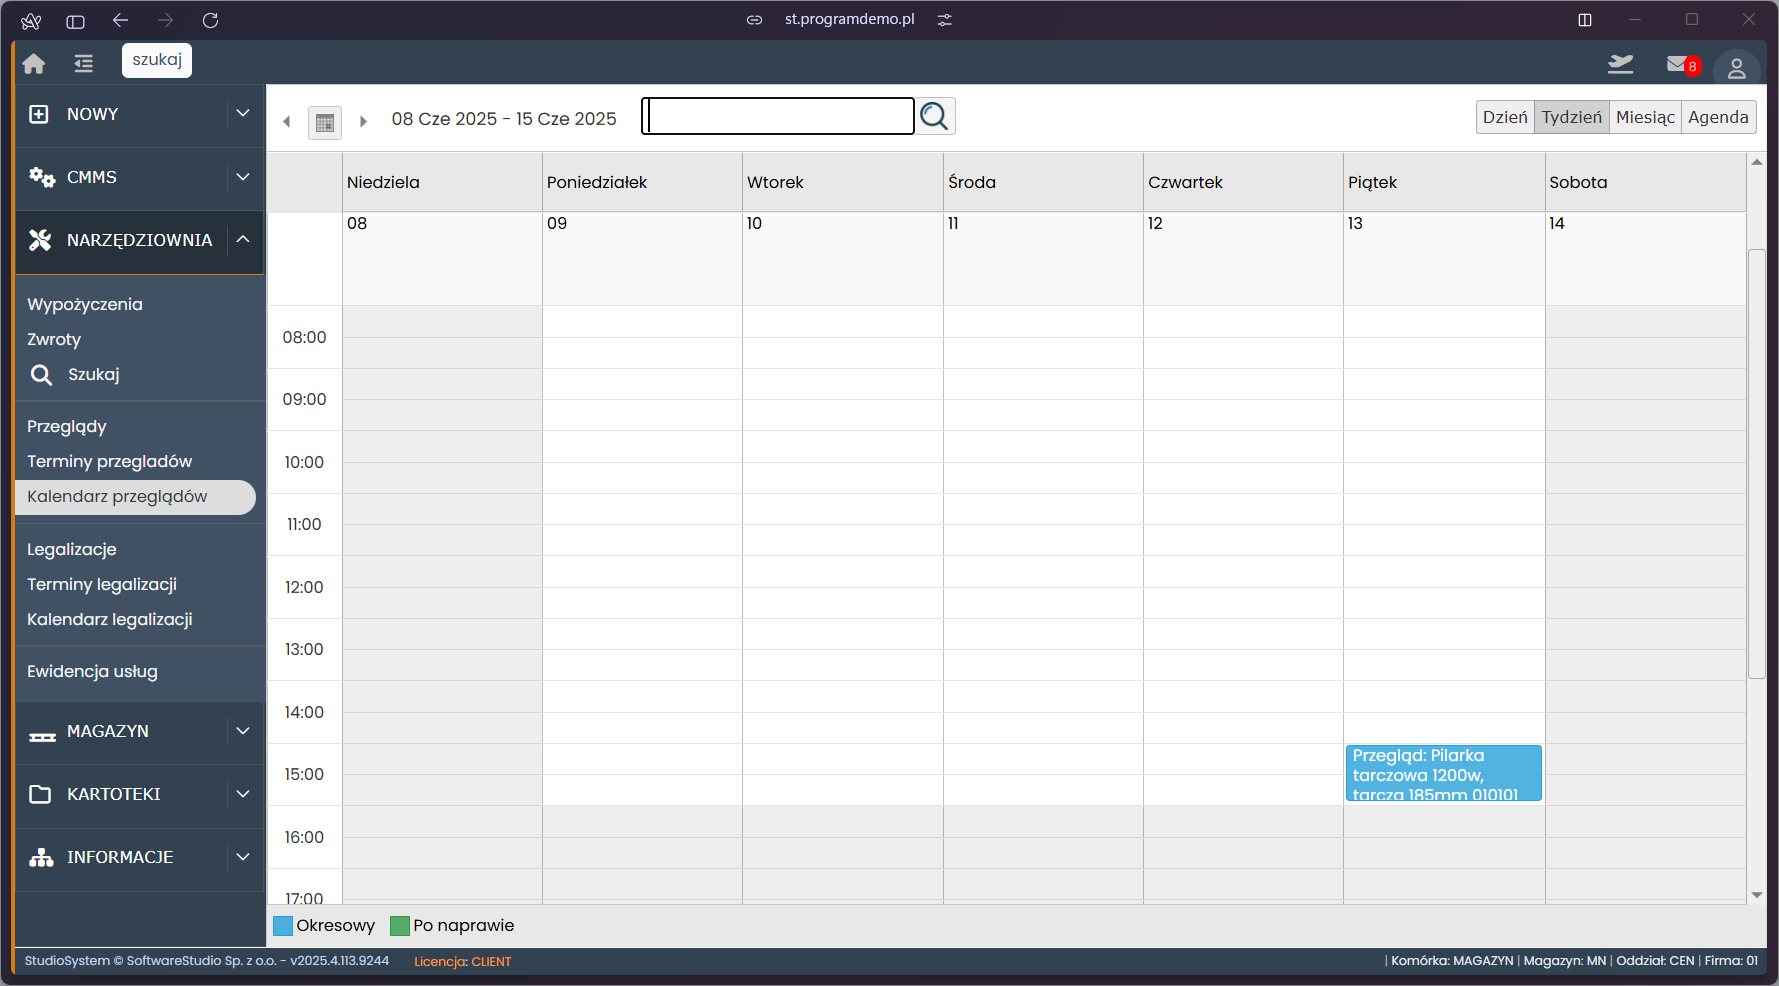
Task: Collapse the sidebar with the menu toggle icon
Action: 83,63
